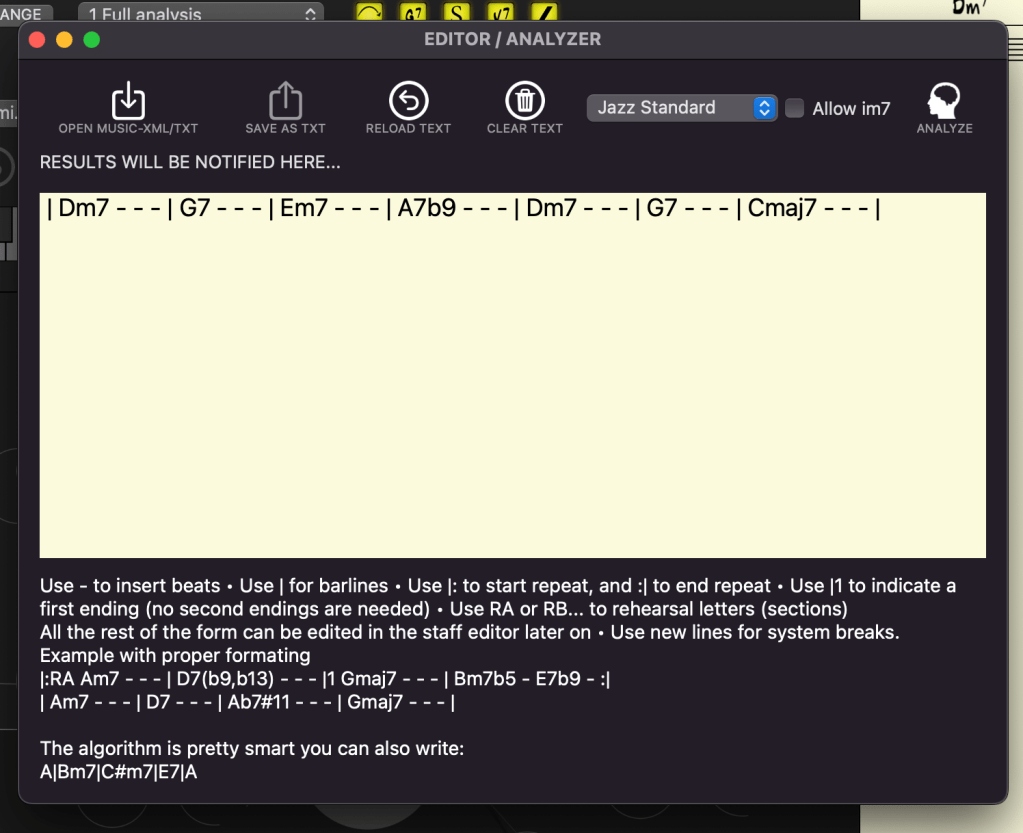This screenshot has width=1023, height=833.
Task: Click the EDITOR / ANALYZER title bar
Action: [x=512, y=40]
